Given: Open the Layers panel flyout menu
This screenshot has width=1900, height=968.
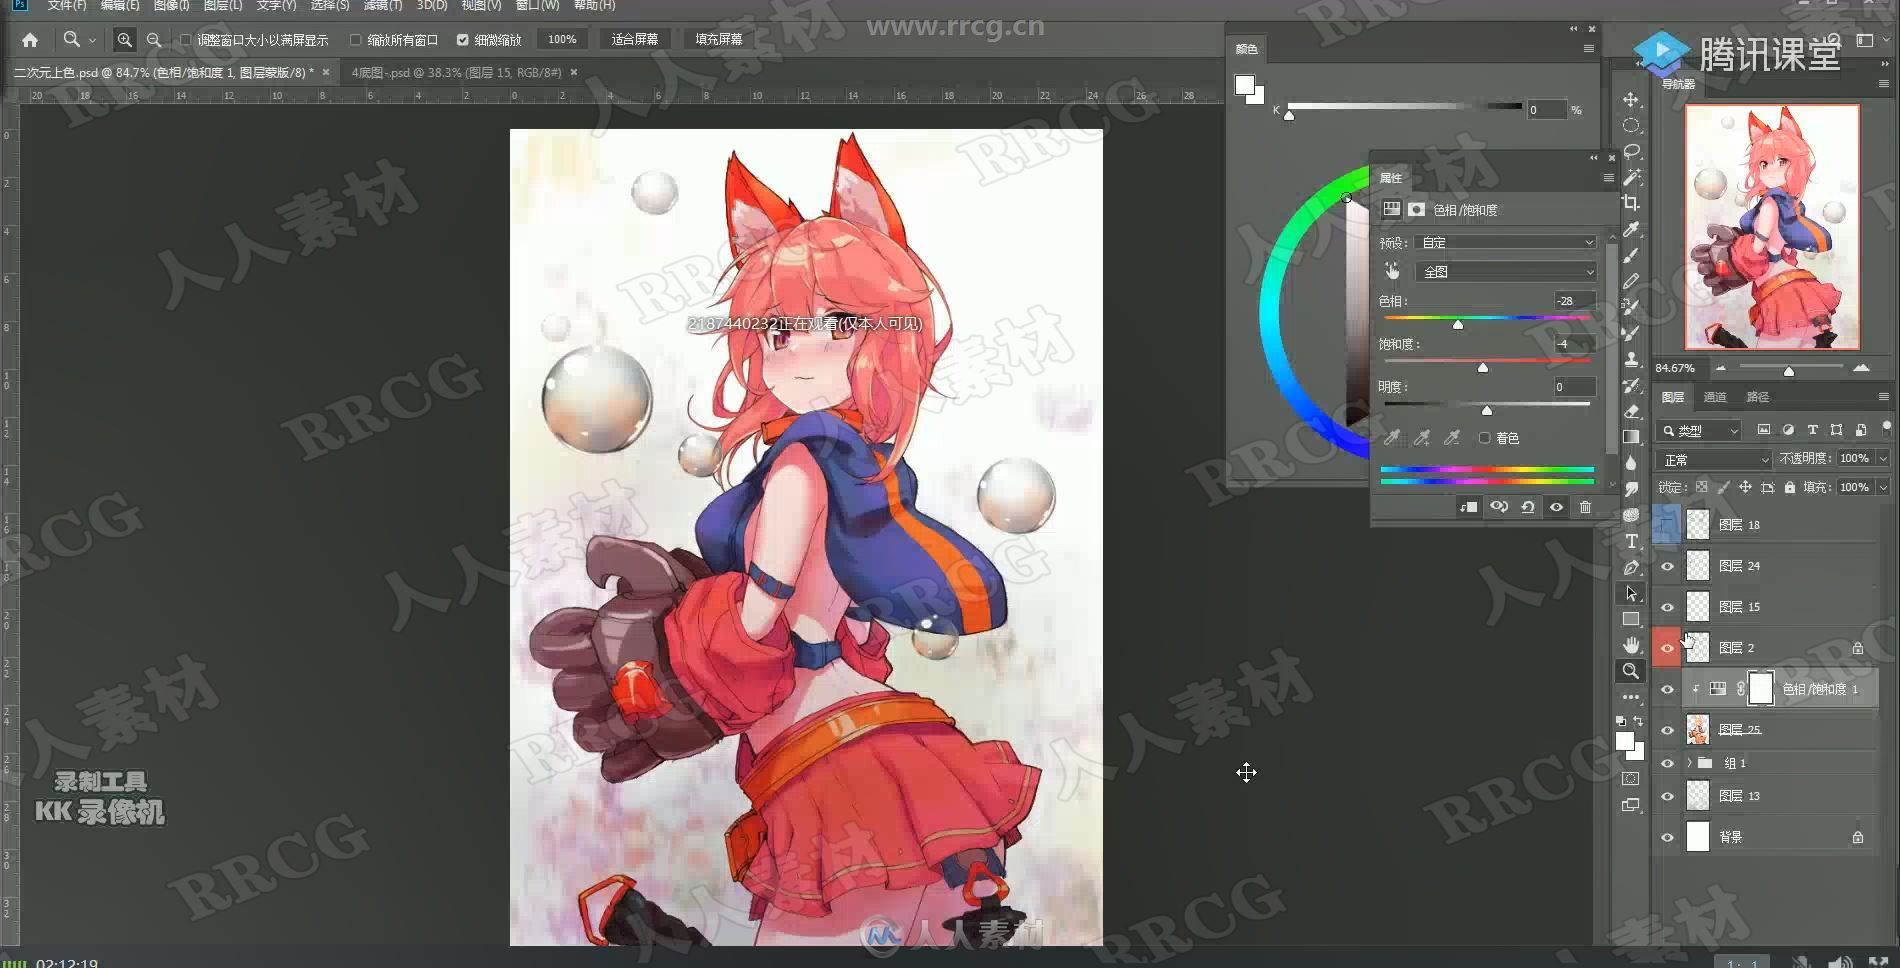Looking at the screenshot, I should click(x=1883, y=397).
